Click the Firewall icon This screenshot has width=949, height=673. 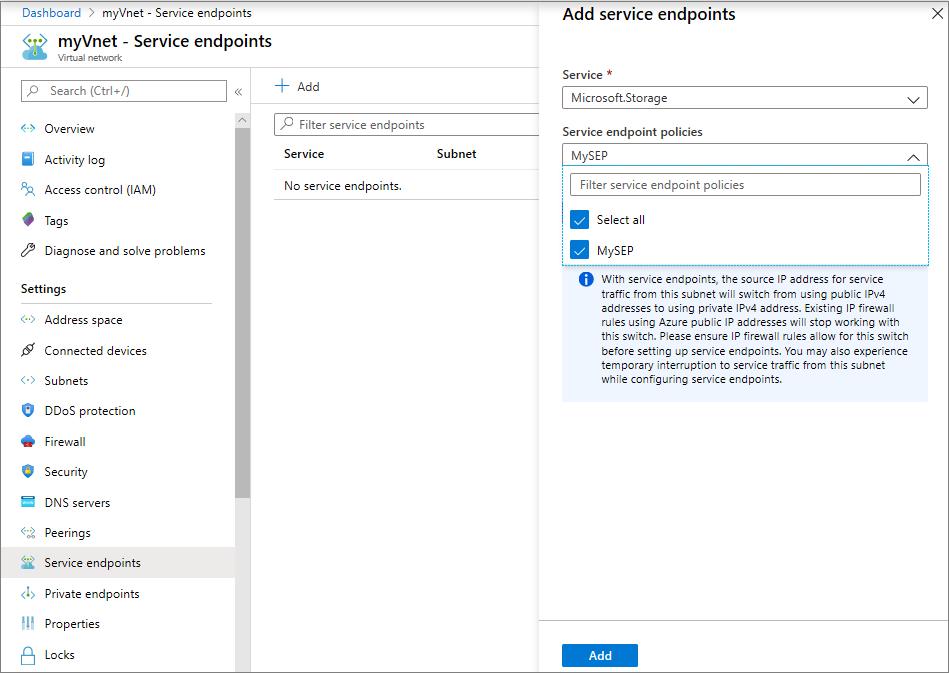click(x=28, y=442)
